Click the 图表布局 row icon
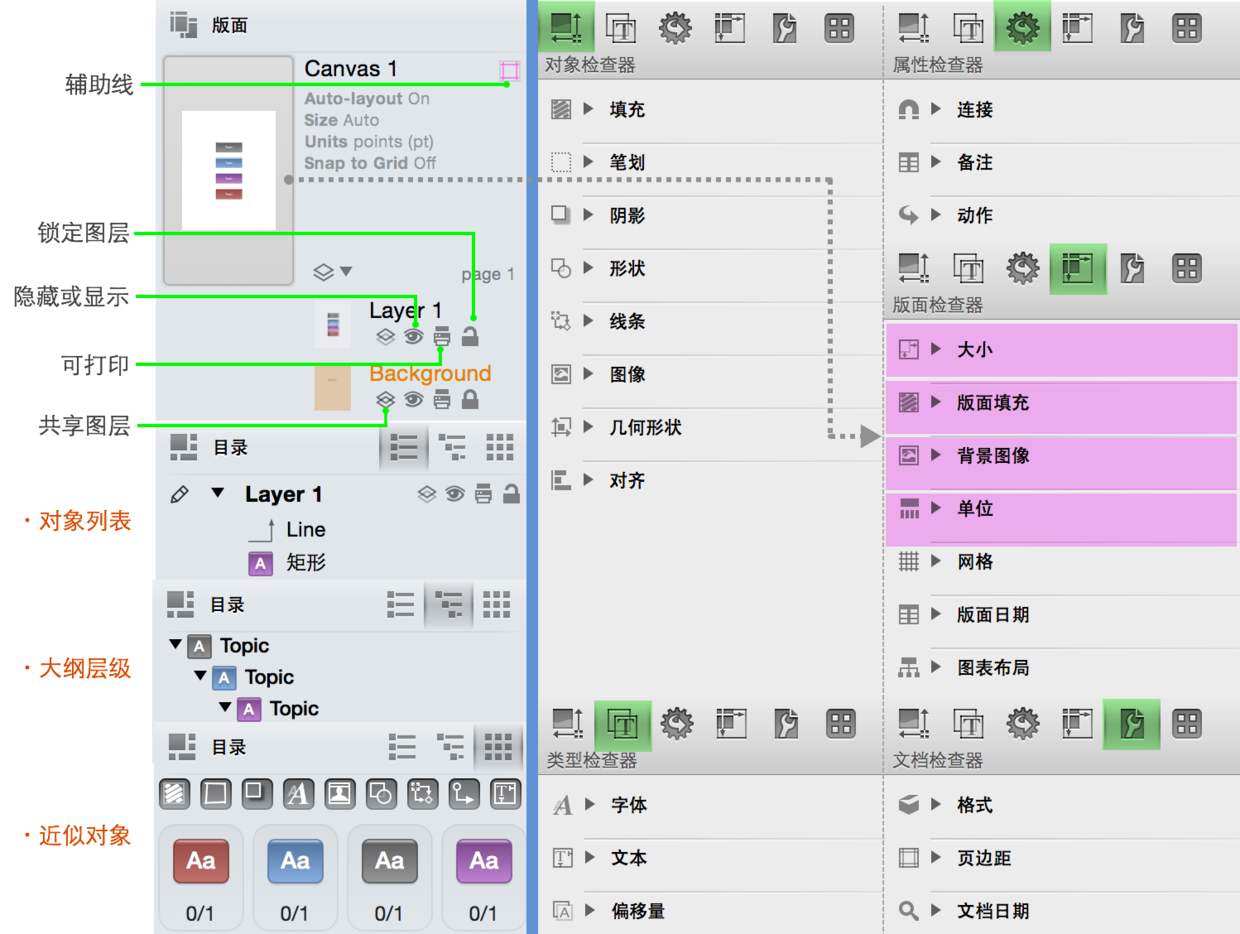The height and width of the screenshot is (934, 1240). 909,668
